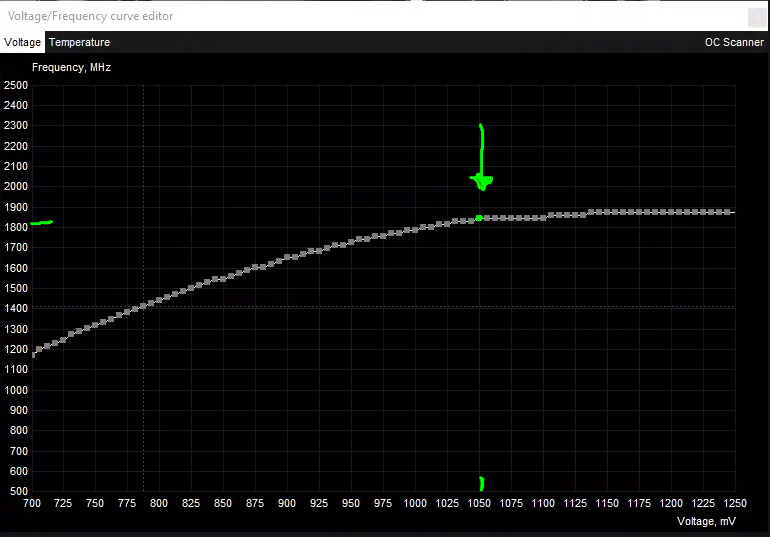This screenshot has height=537, width=770.
Task: Click the 1125 voltage axis label
Action: (575, 503)
